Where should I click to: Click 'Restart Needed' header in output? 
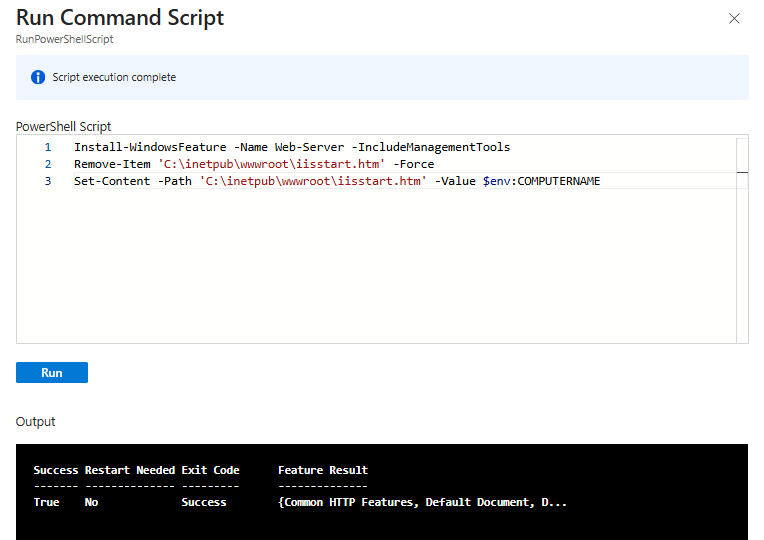tap(130, 470)
